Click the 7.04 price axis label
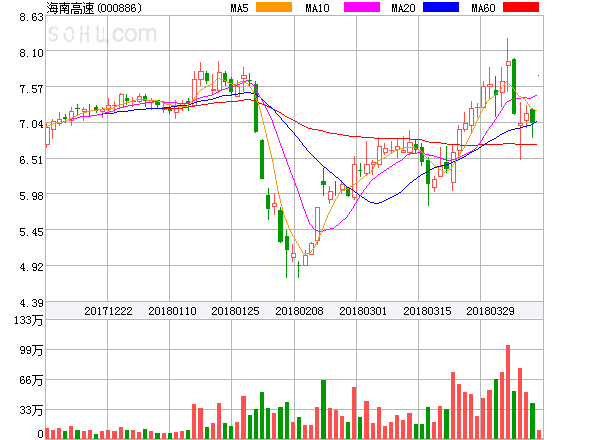 click(32, 124)
